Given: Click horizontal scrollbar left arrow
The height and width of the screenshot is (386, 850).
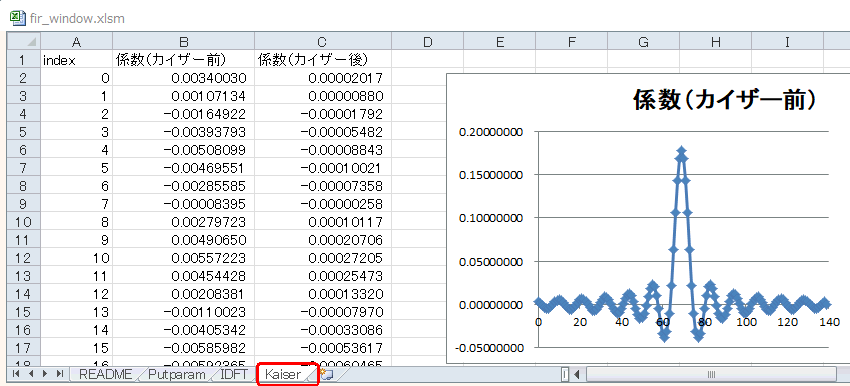Looking at the screenshot, I should click(x=577, y=374).
